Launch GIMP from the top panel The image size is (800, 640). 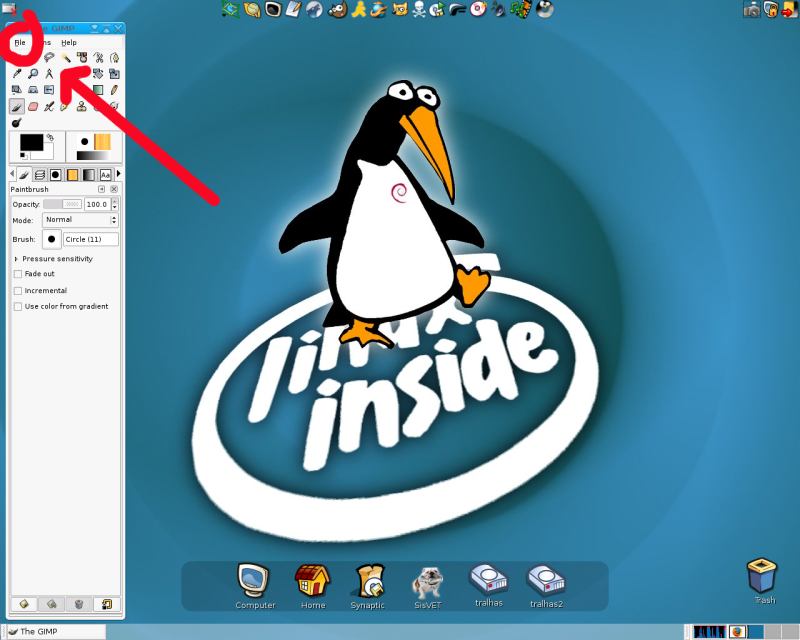(x=337, y=9)
